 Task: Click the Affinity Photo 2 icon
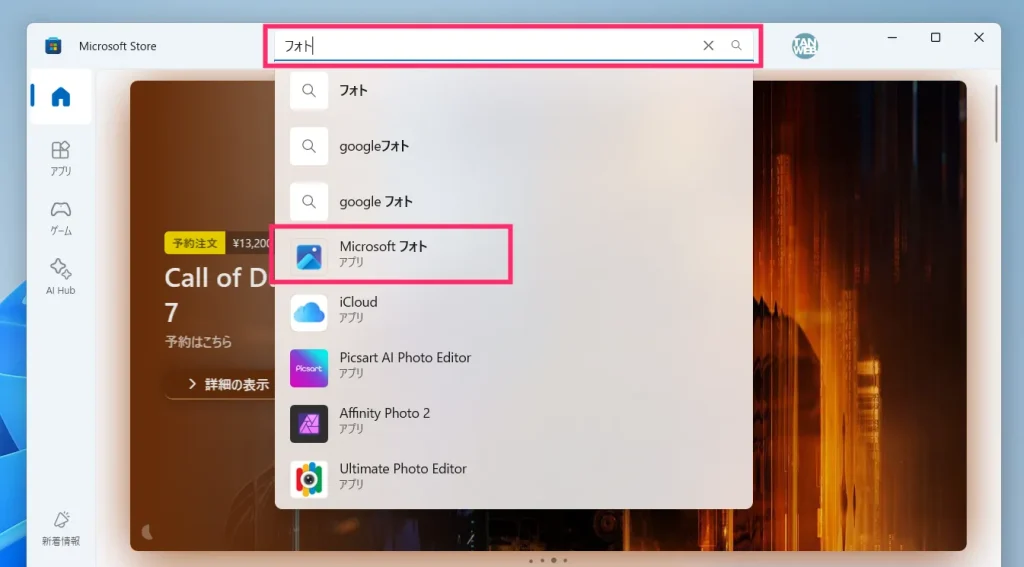[309, 423]
